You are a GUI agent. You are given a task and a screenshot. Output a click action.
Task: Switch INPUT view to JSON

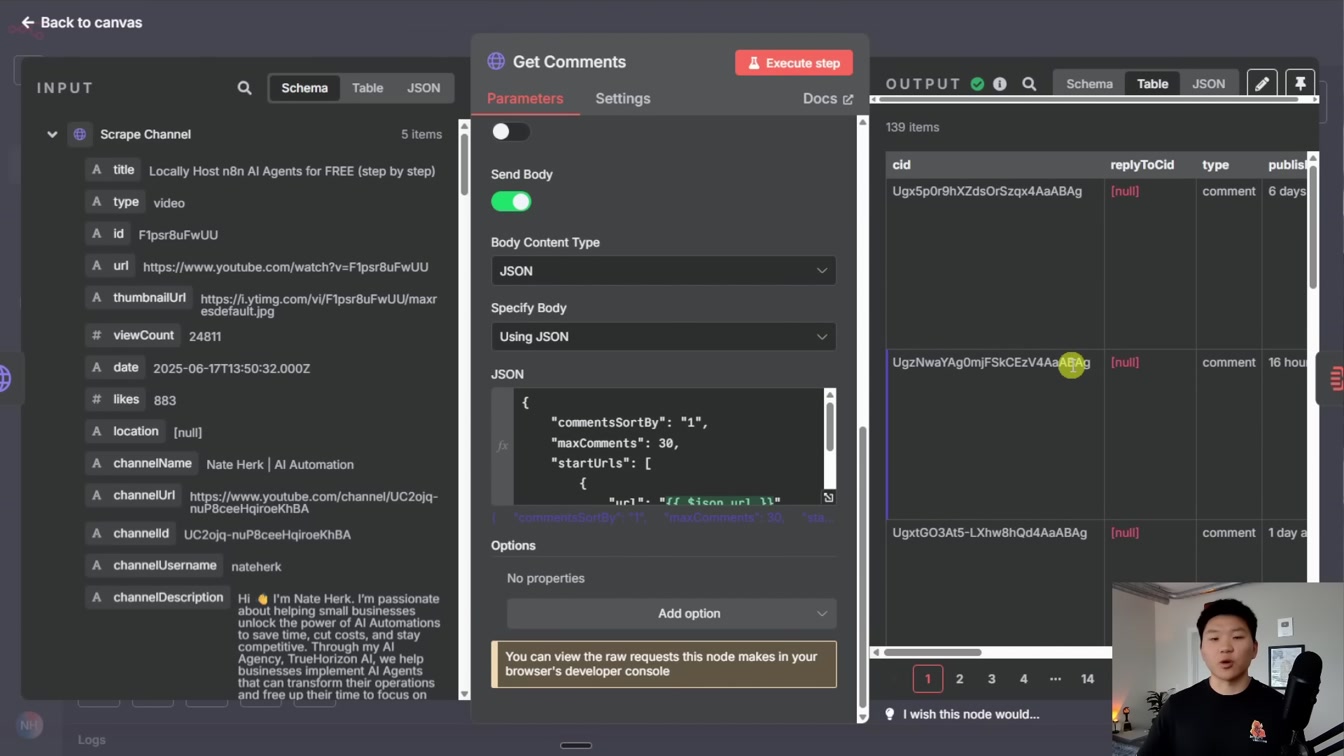[423, 88]
